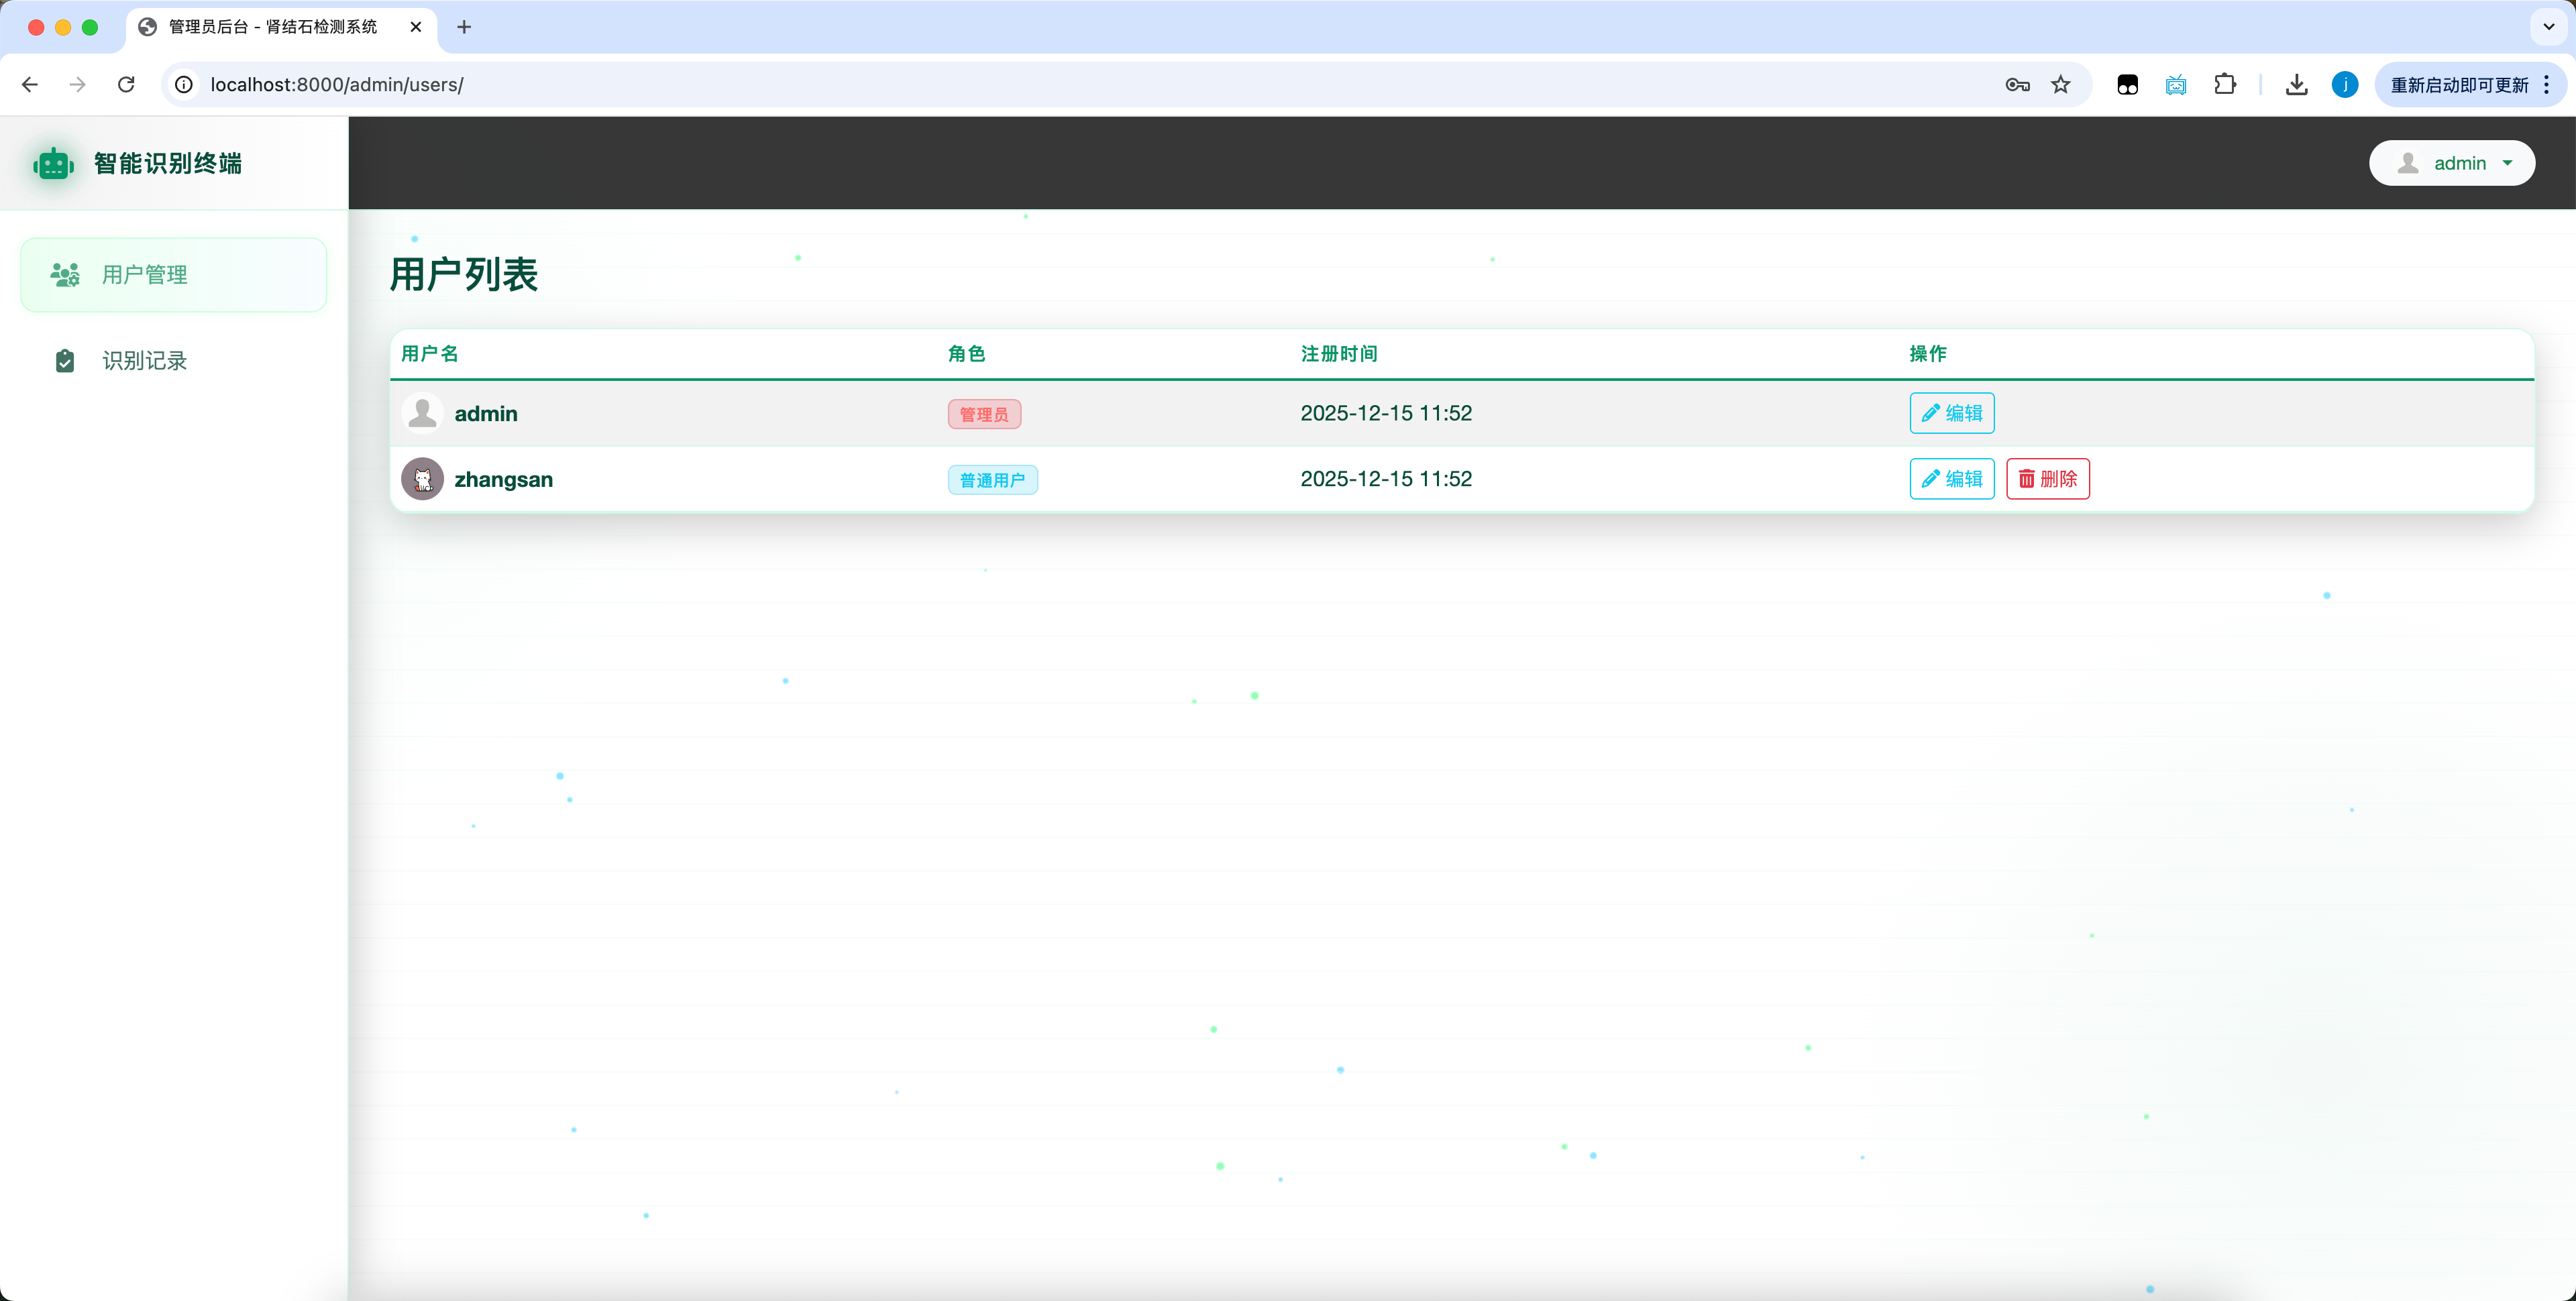Edit the zhangsan user
Image resolution: width=2576 pixels, height=1301 pixels.
(x=1951, y=479)
